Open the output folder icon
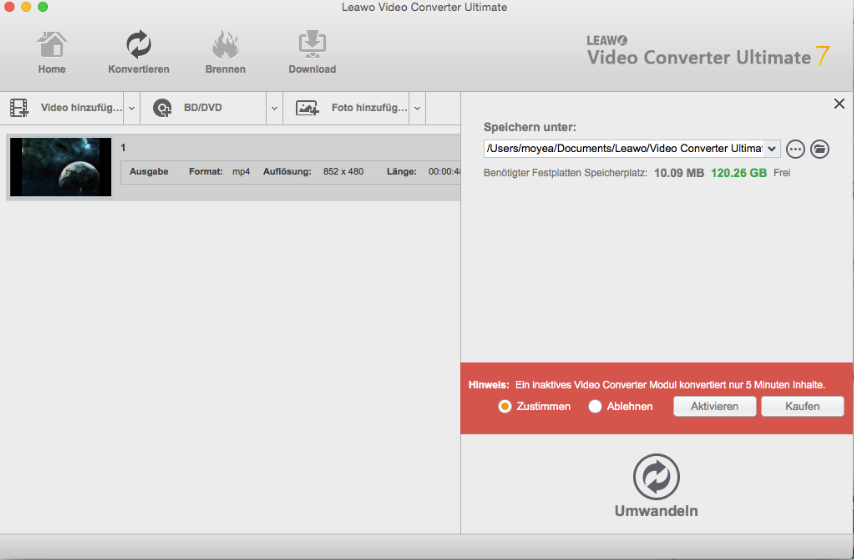This screenshot has height=560, width=854. click(x=819, y=149)
